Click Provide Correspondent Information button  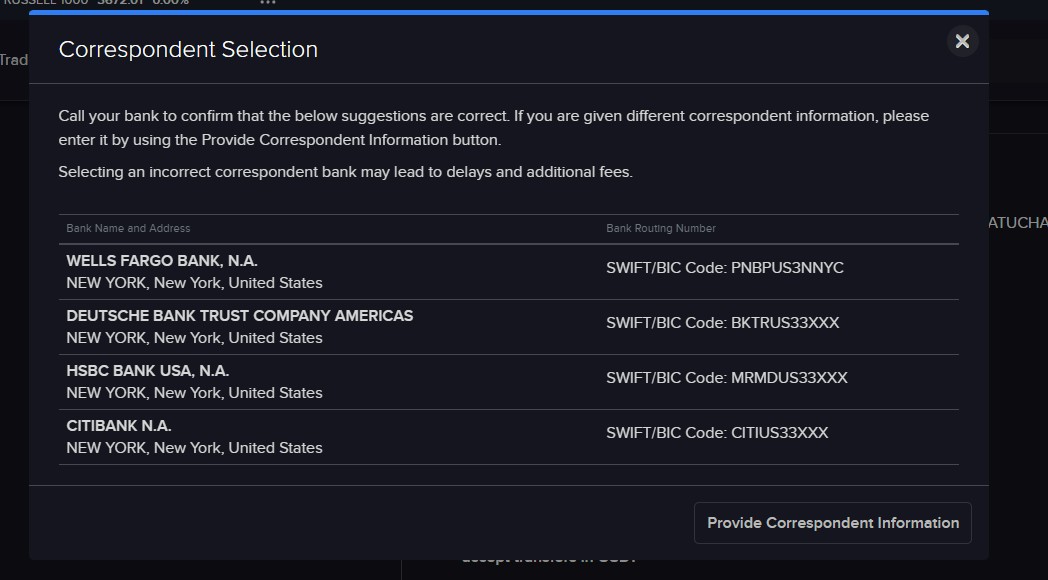coord(832,523)
